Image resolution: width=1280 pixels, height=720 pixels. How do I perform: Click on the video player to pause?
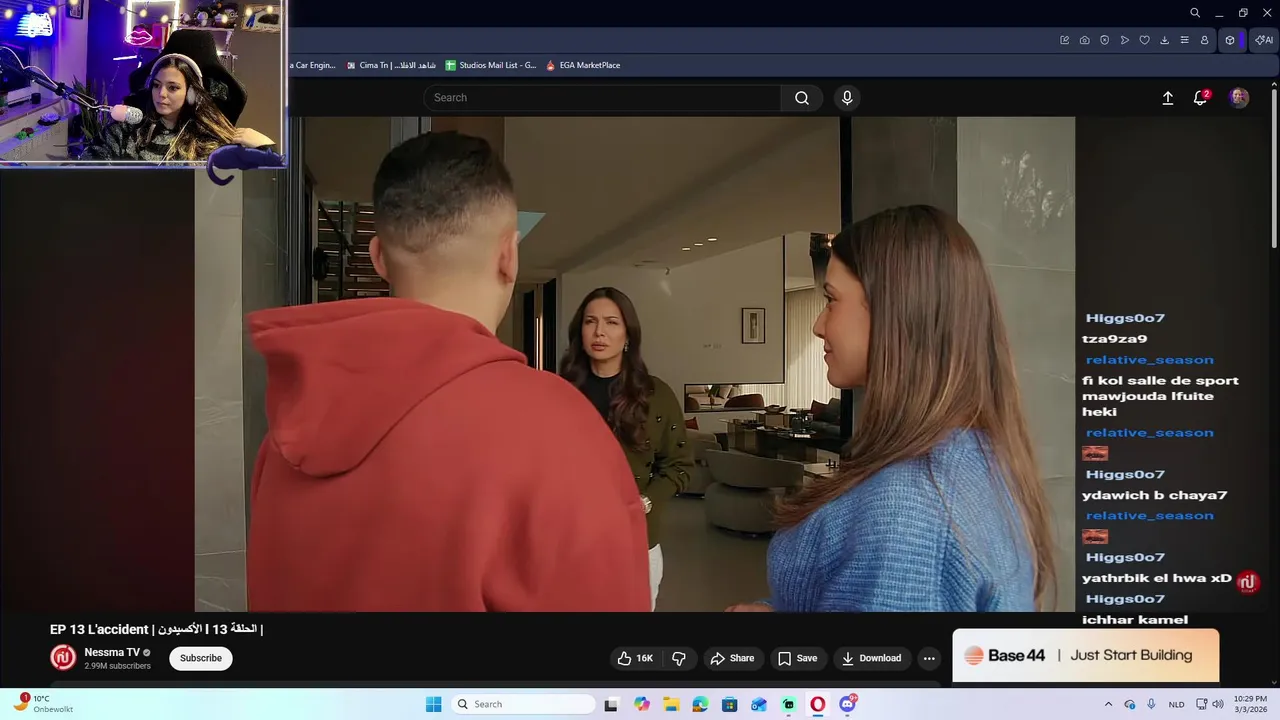(634, 364)
